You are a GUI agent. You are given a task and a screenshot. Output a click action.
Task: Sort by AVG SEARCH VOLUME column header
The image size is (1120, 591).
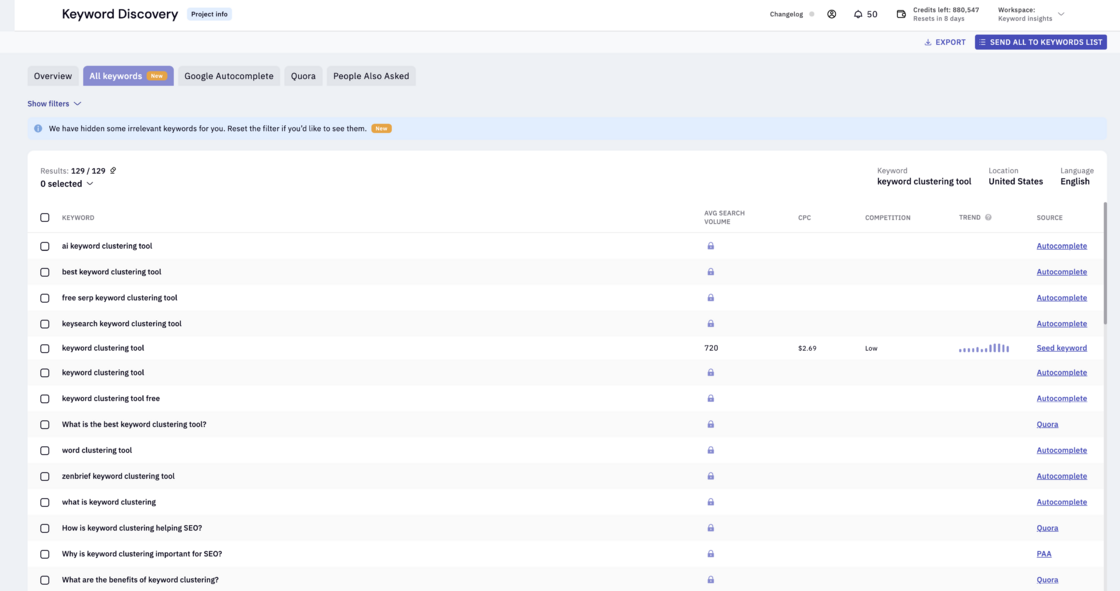pyautogui.click(x=724, y=217)
